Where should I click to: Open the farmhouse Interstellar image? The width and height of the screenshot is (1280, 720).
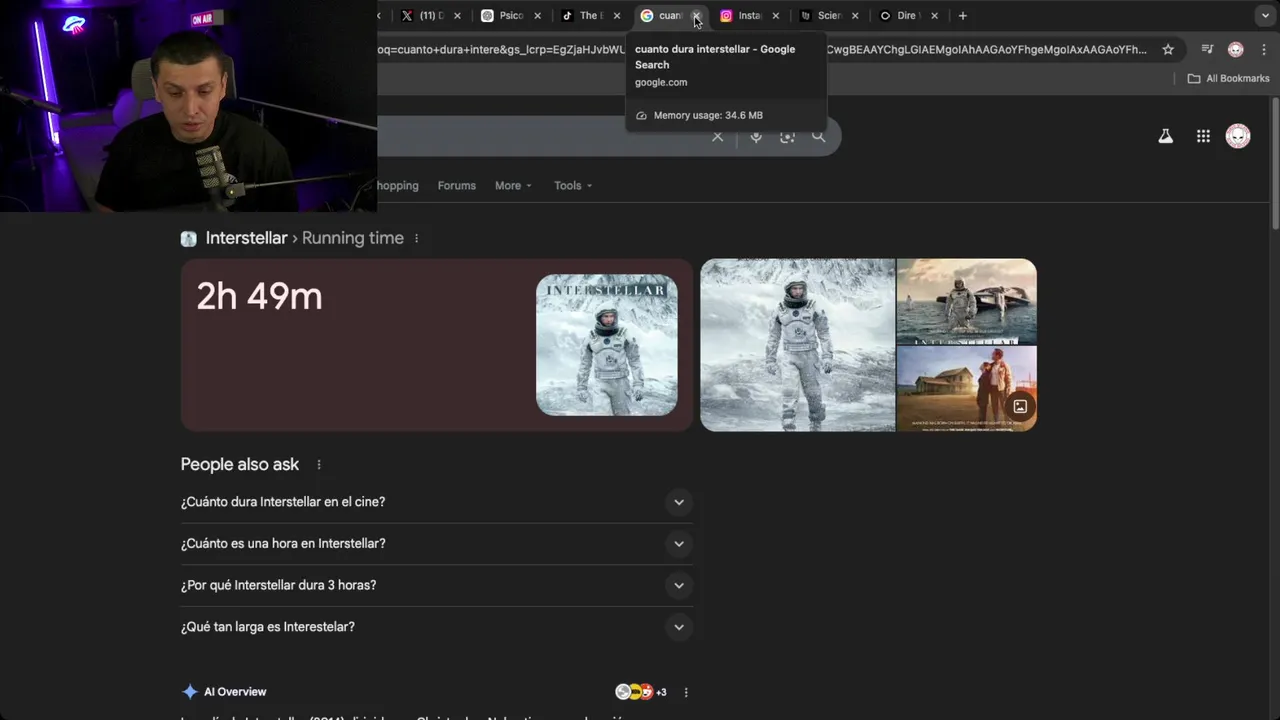(x=967, y=389)
